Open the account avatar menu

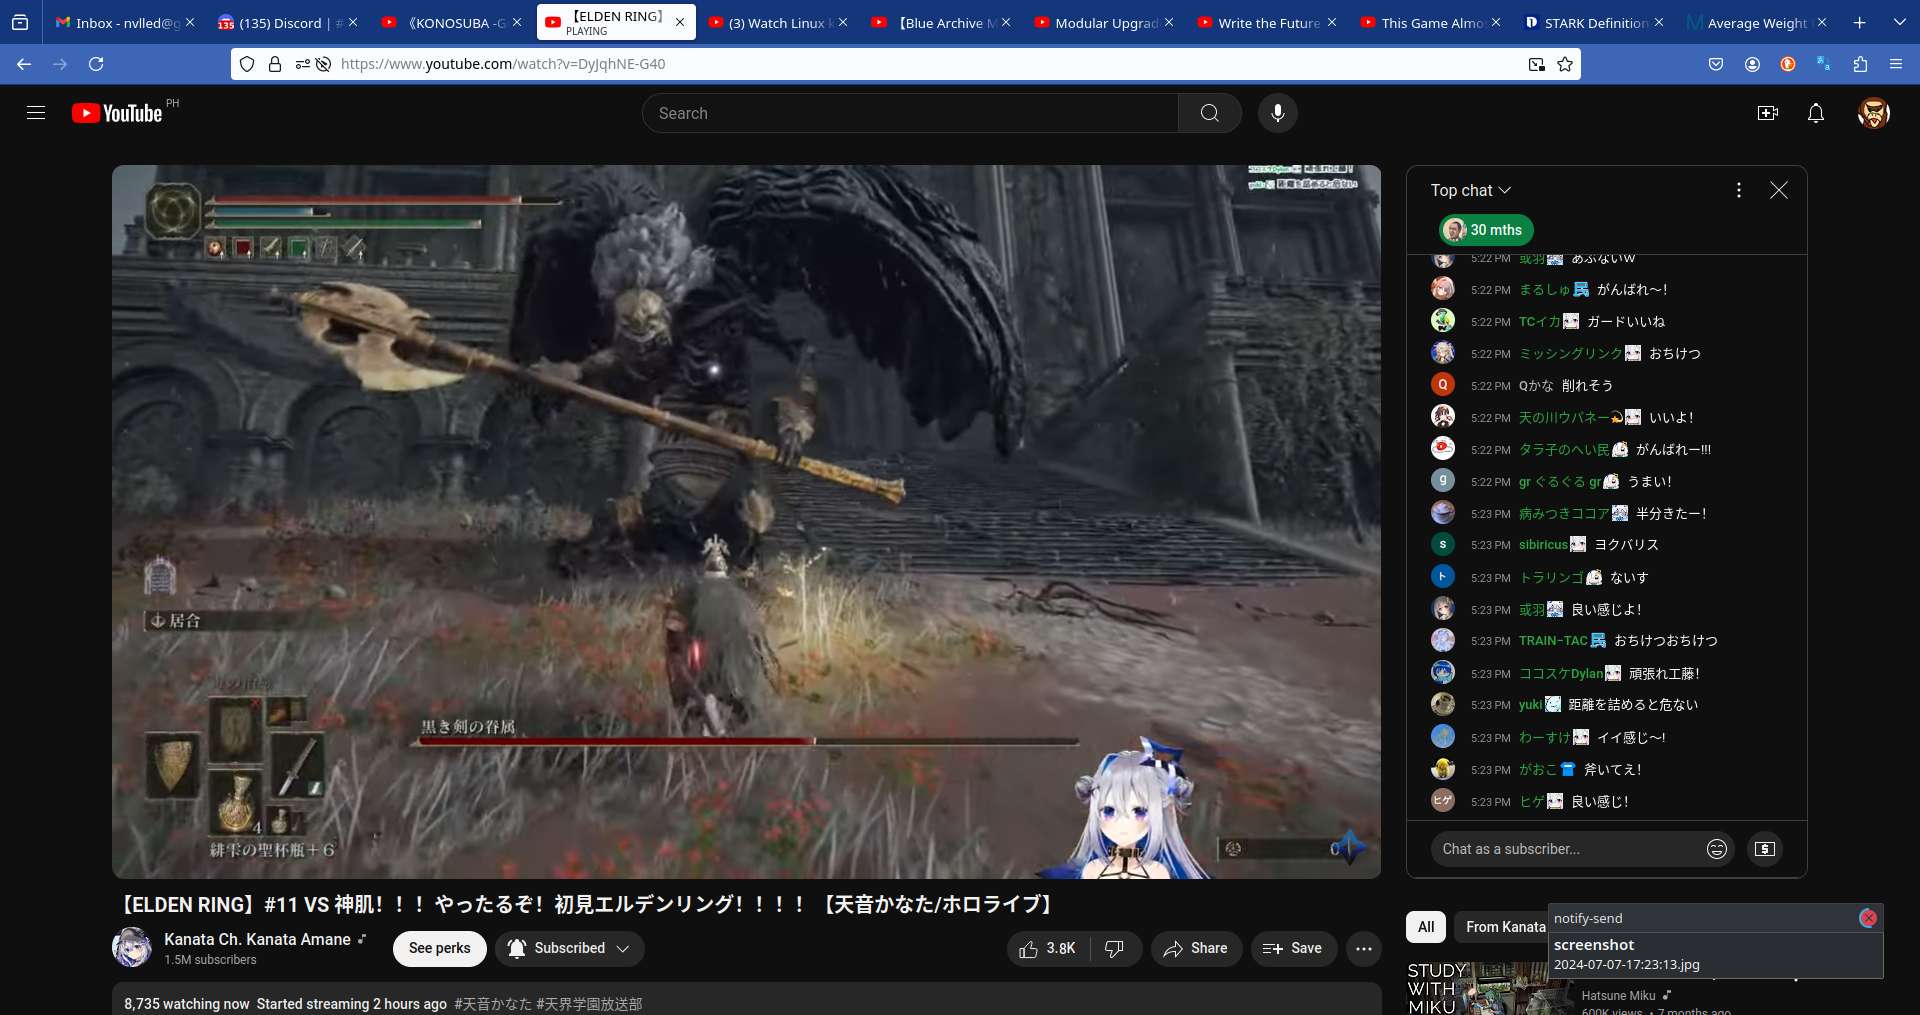click(x=1873, y=113)
